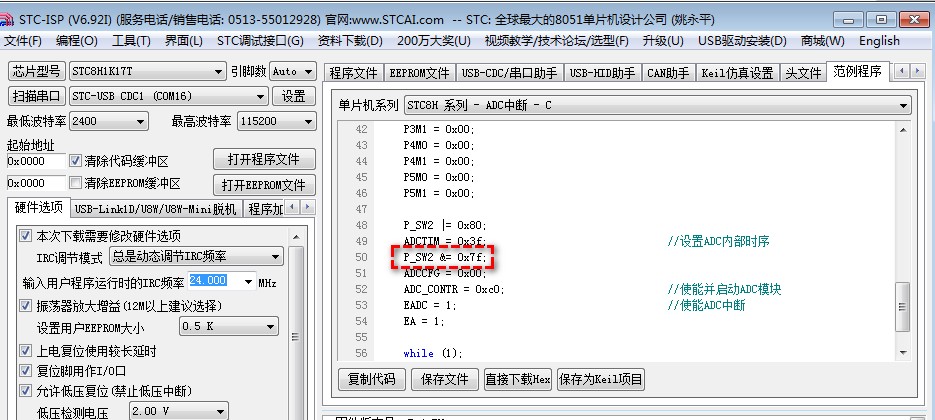The height and width of the screenshot is (420, 935).
Task: Open the USB驱动安装(D) menu
Action: (742, 41)
